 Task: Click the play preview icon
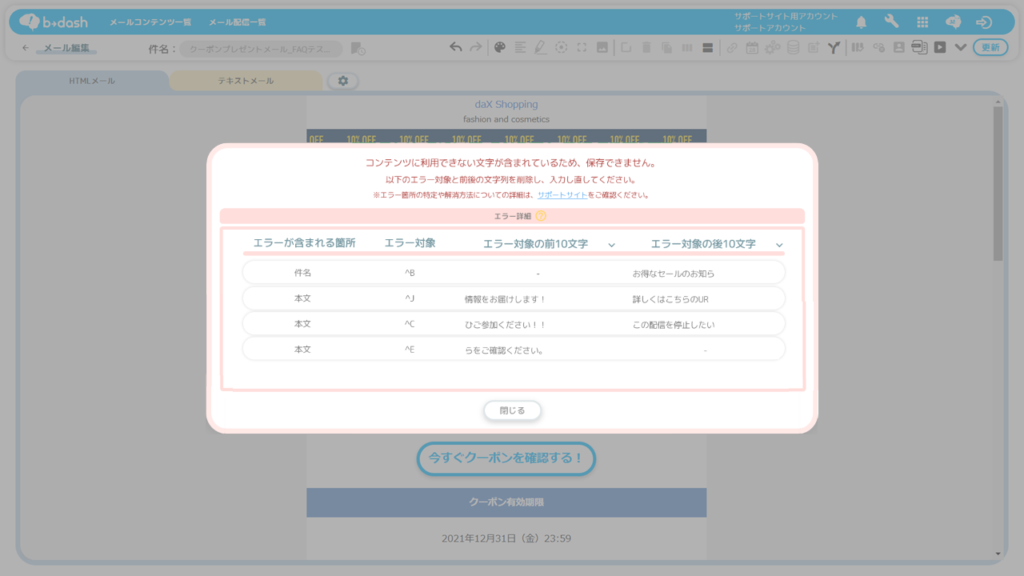tap(940, 47)
